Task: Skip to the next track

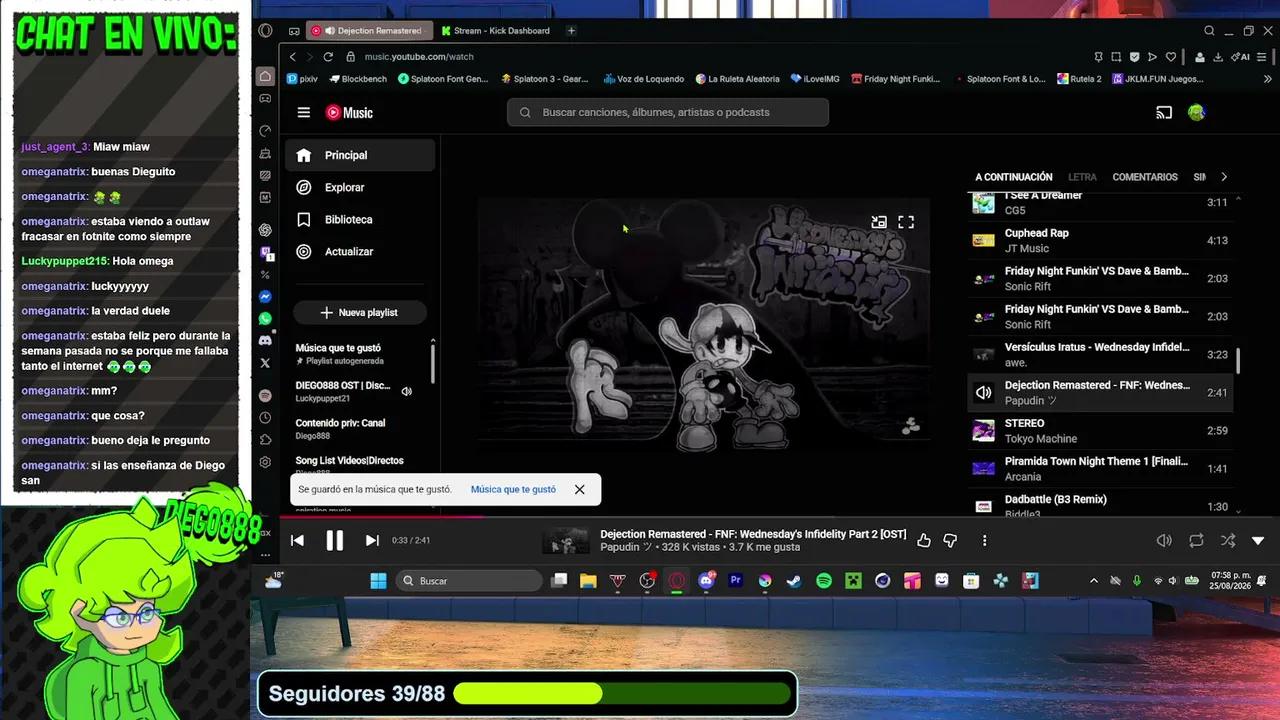Action: point(372,541)
